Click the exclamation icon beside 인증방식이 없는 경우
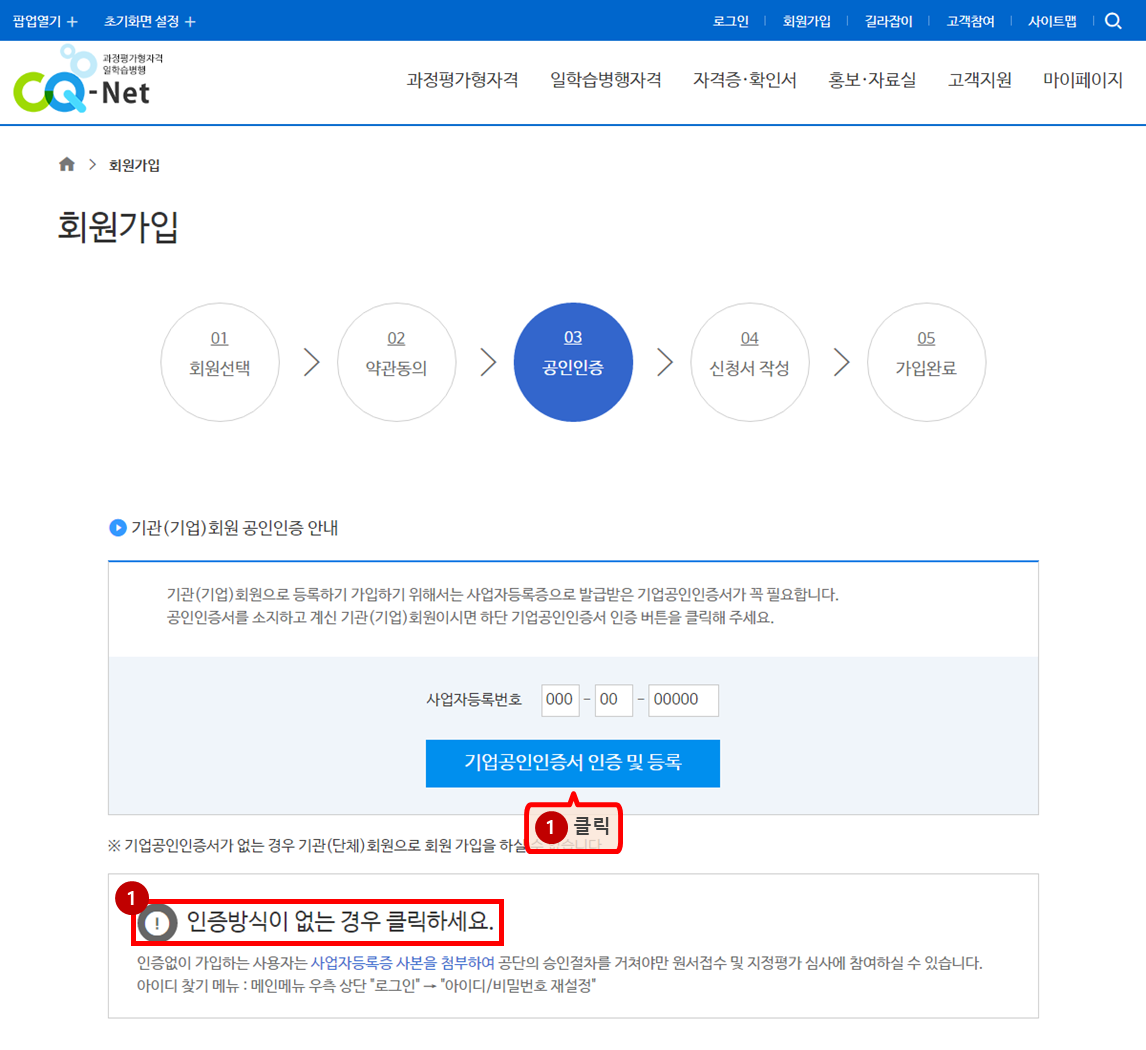Image resolution: width=1146 pixels, height=1050 pixels. point(157,923)
